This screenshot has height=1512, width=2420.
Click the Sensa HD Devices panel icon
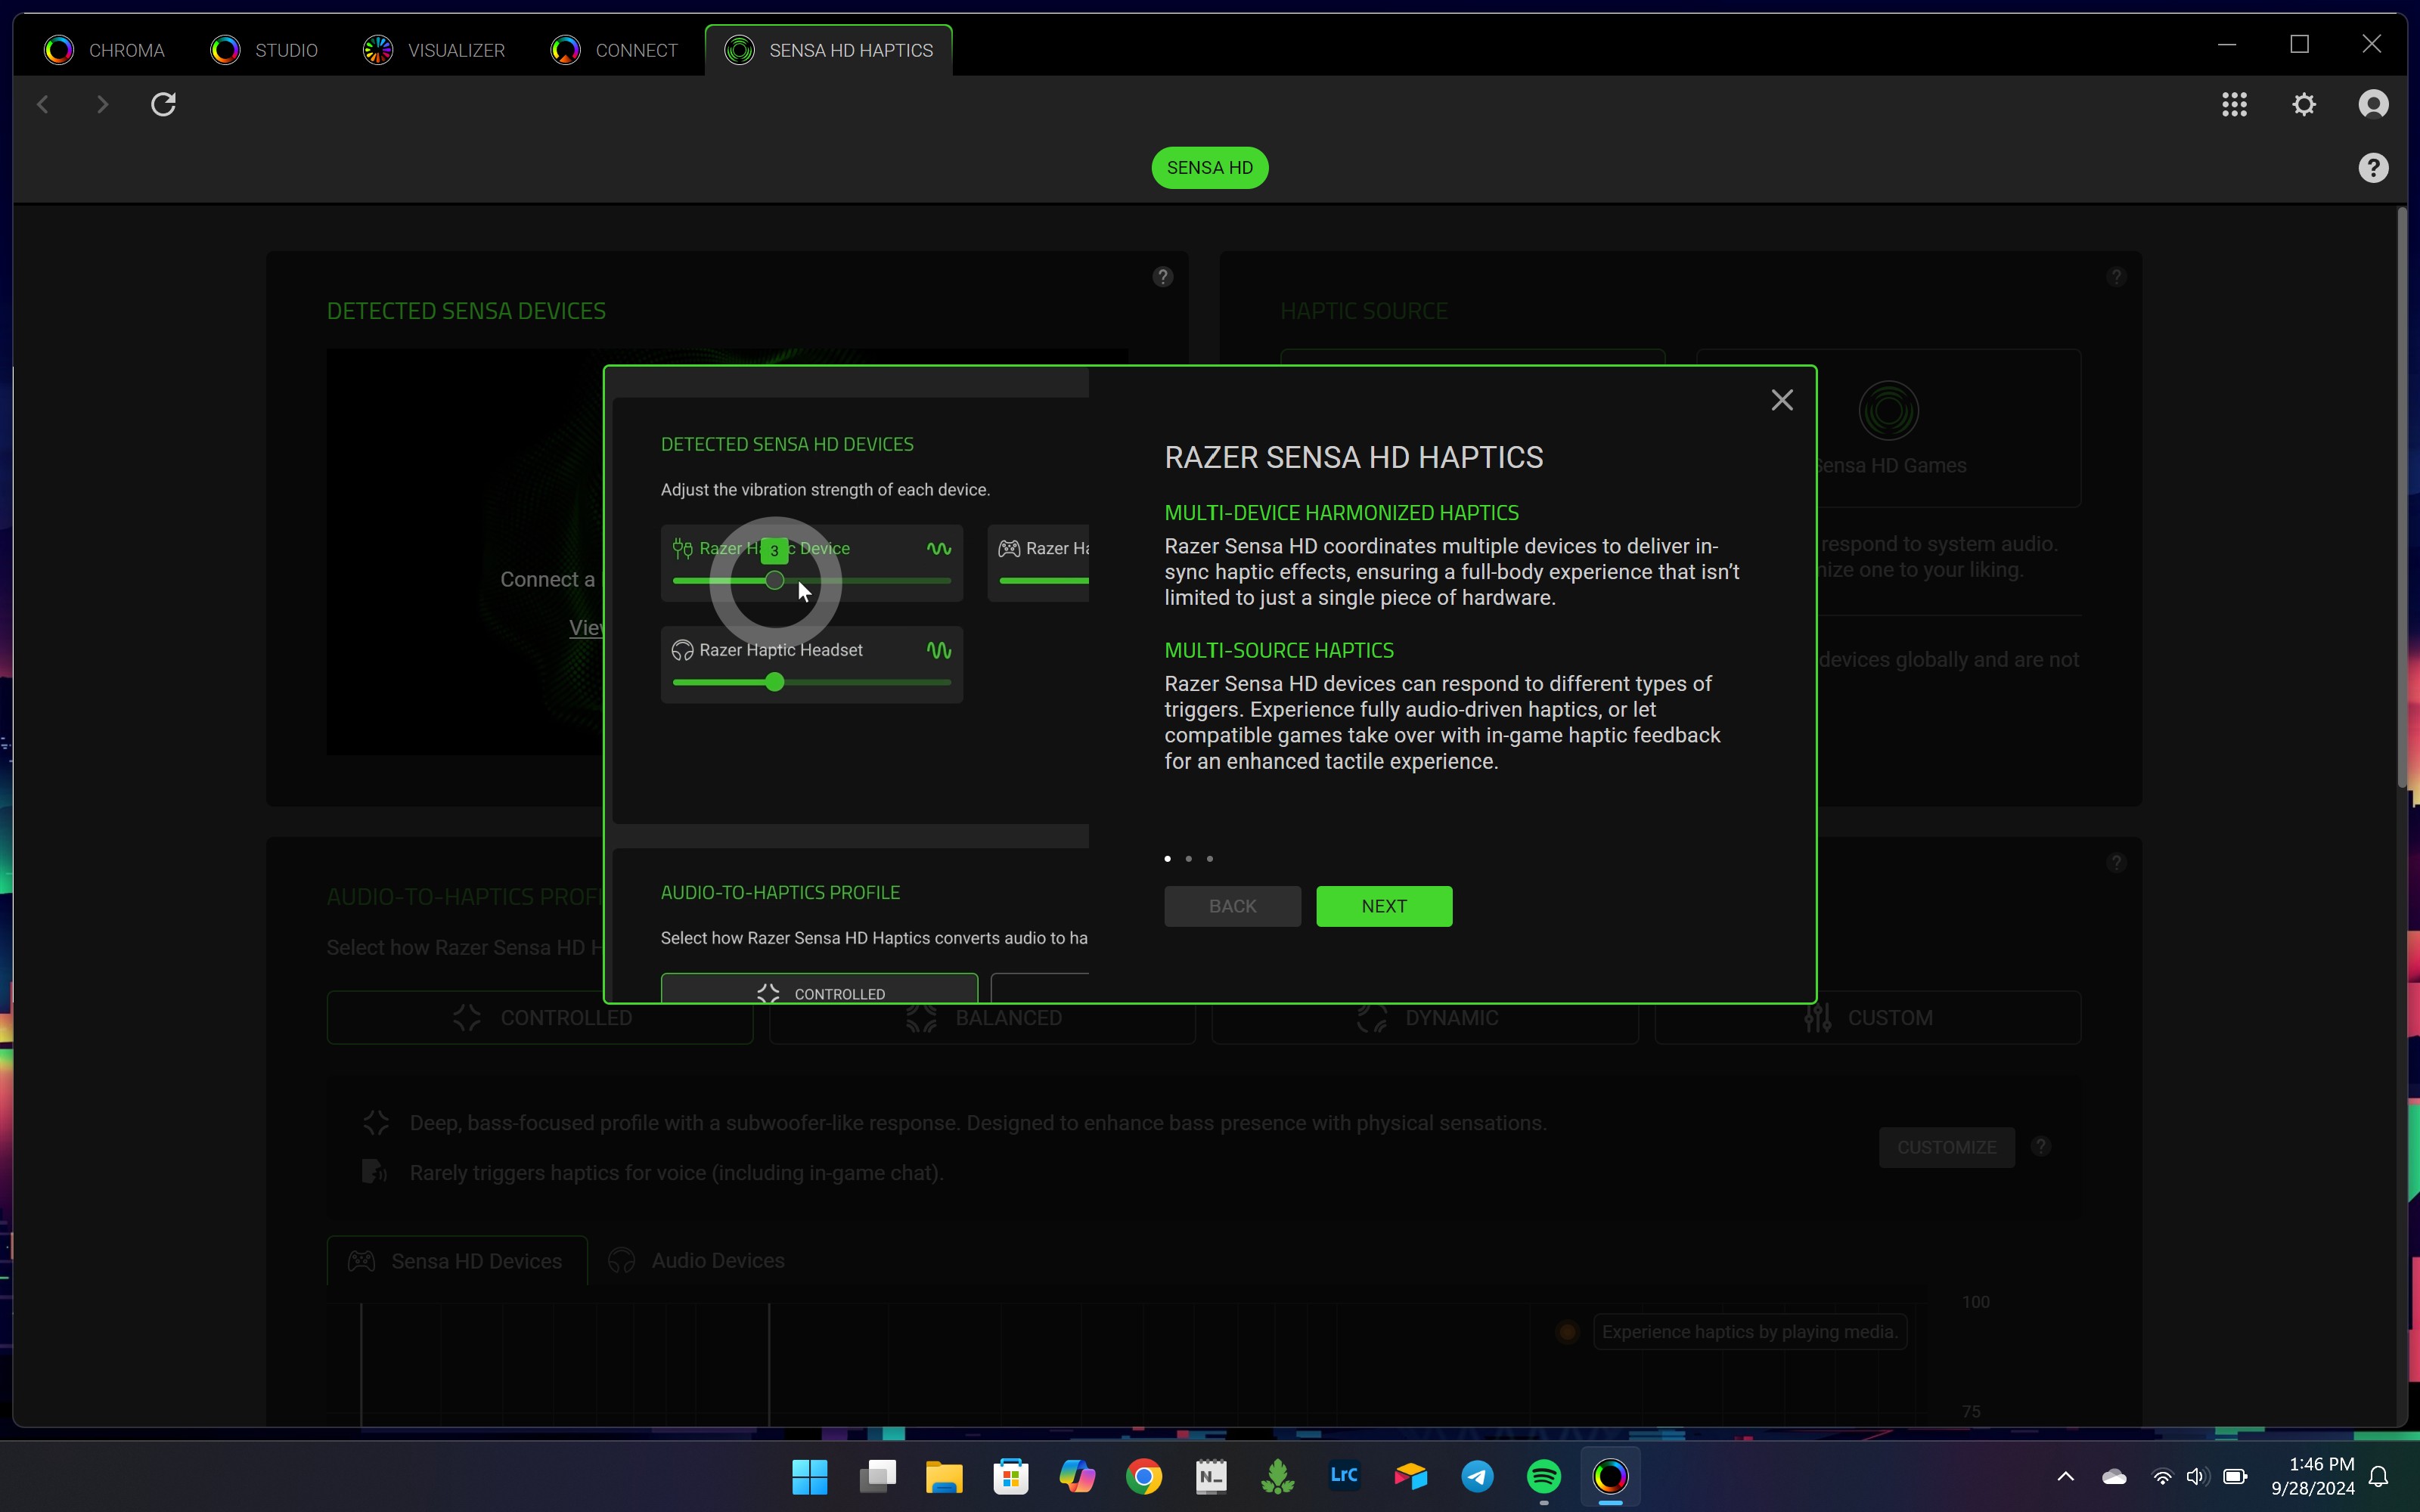[x=361, y=1261]
